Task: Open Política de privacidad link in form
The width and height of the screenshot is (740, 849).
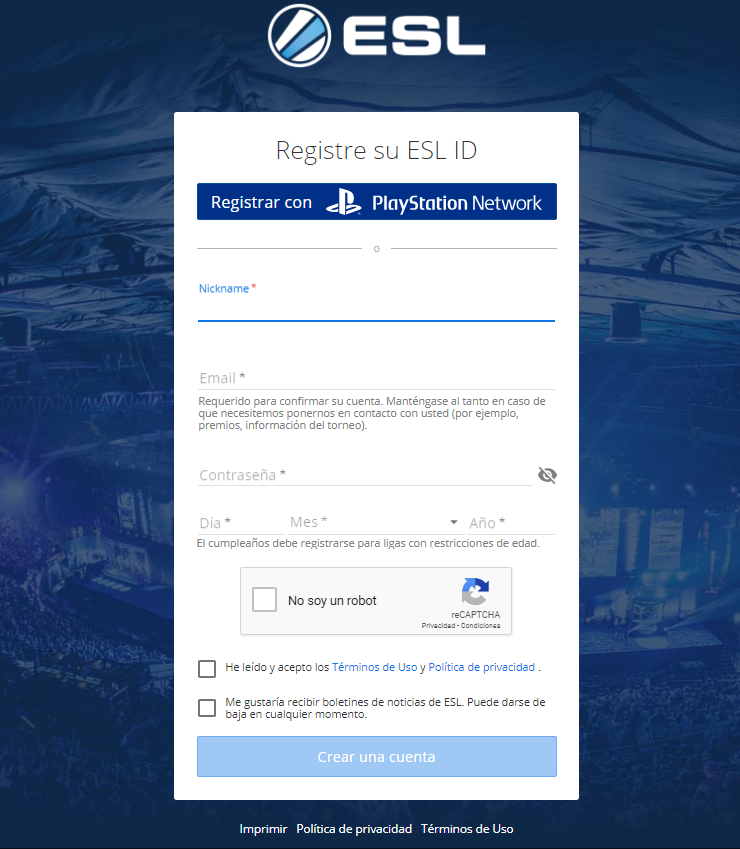Action: point(481,667)
